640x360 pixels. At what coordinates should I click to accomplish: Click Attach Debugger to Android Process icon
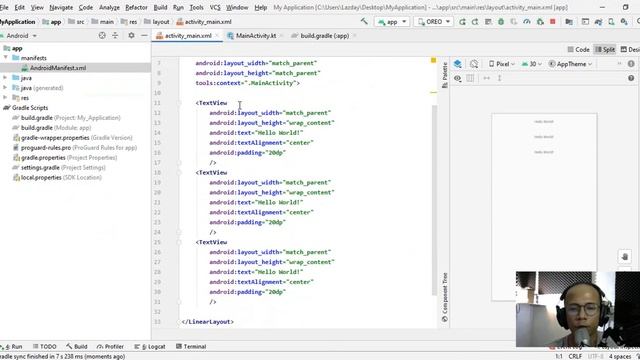540,22
